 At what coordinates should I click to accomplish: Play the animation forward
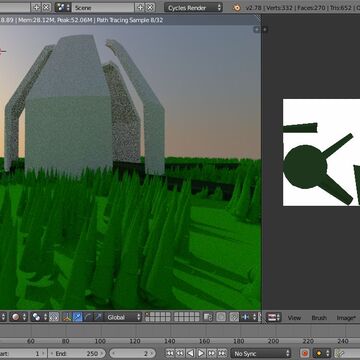coord(201,353)
